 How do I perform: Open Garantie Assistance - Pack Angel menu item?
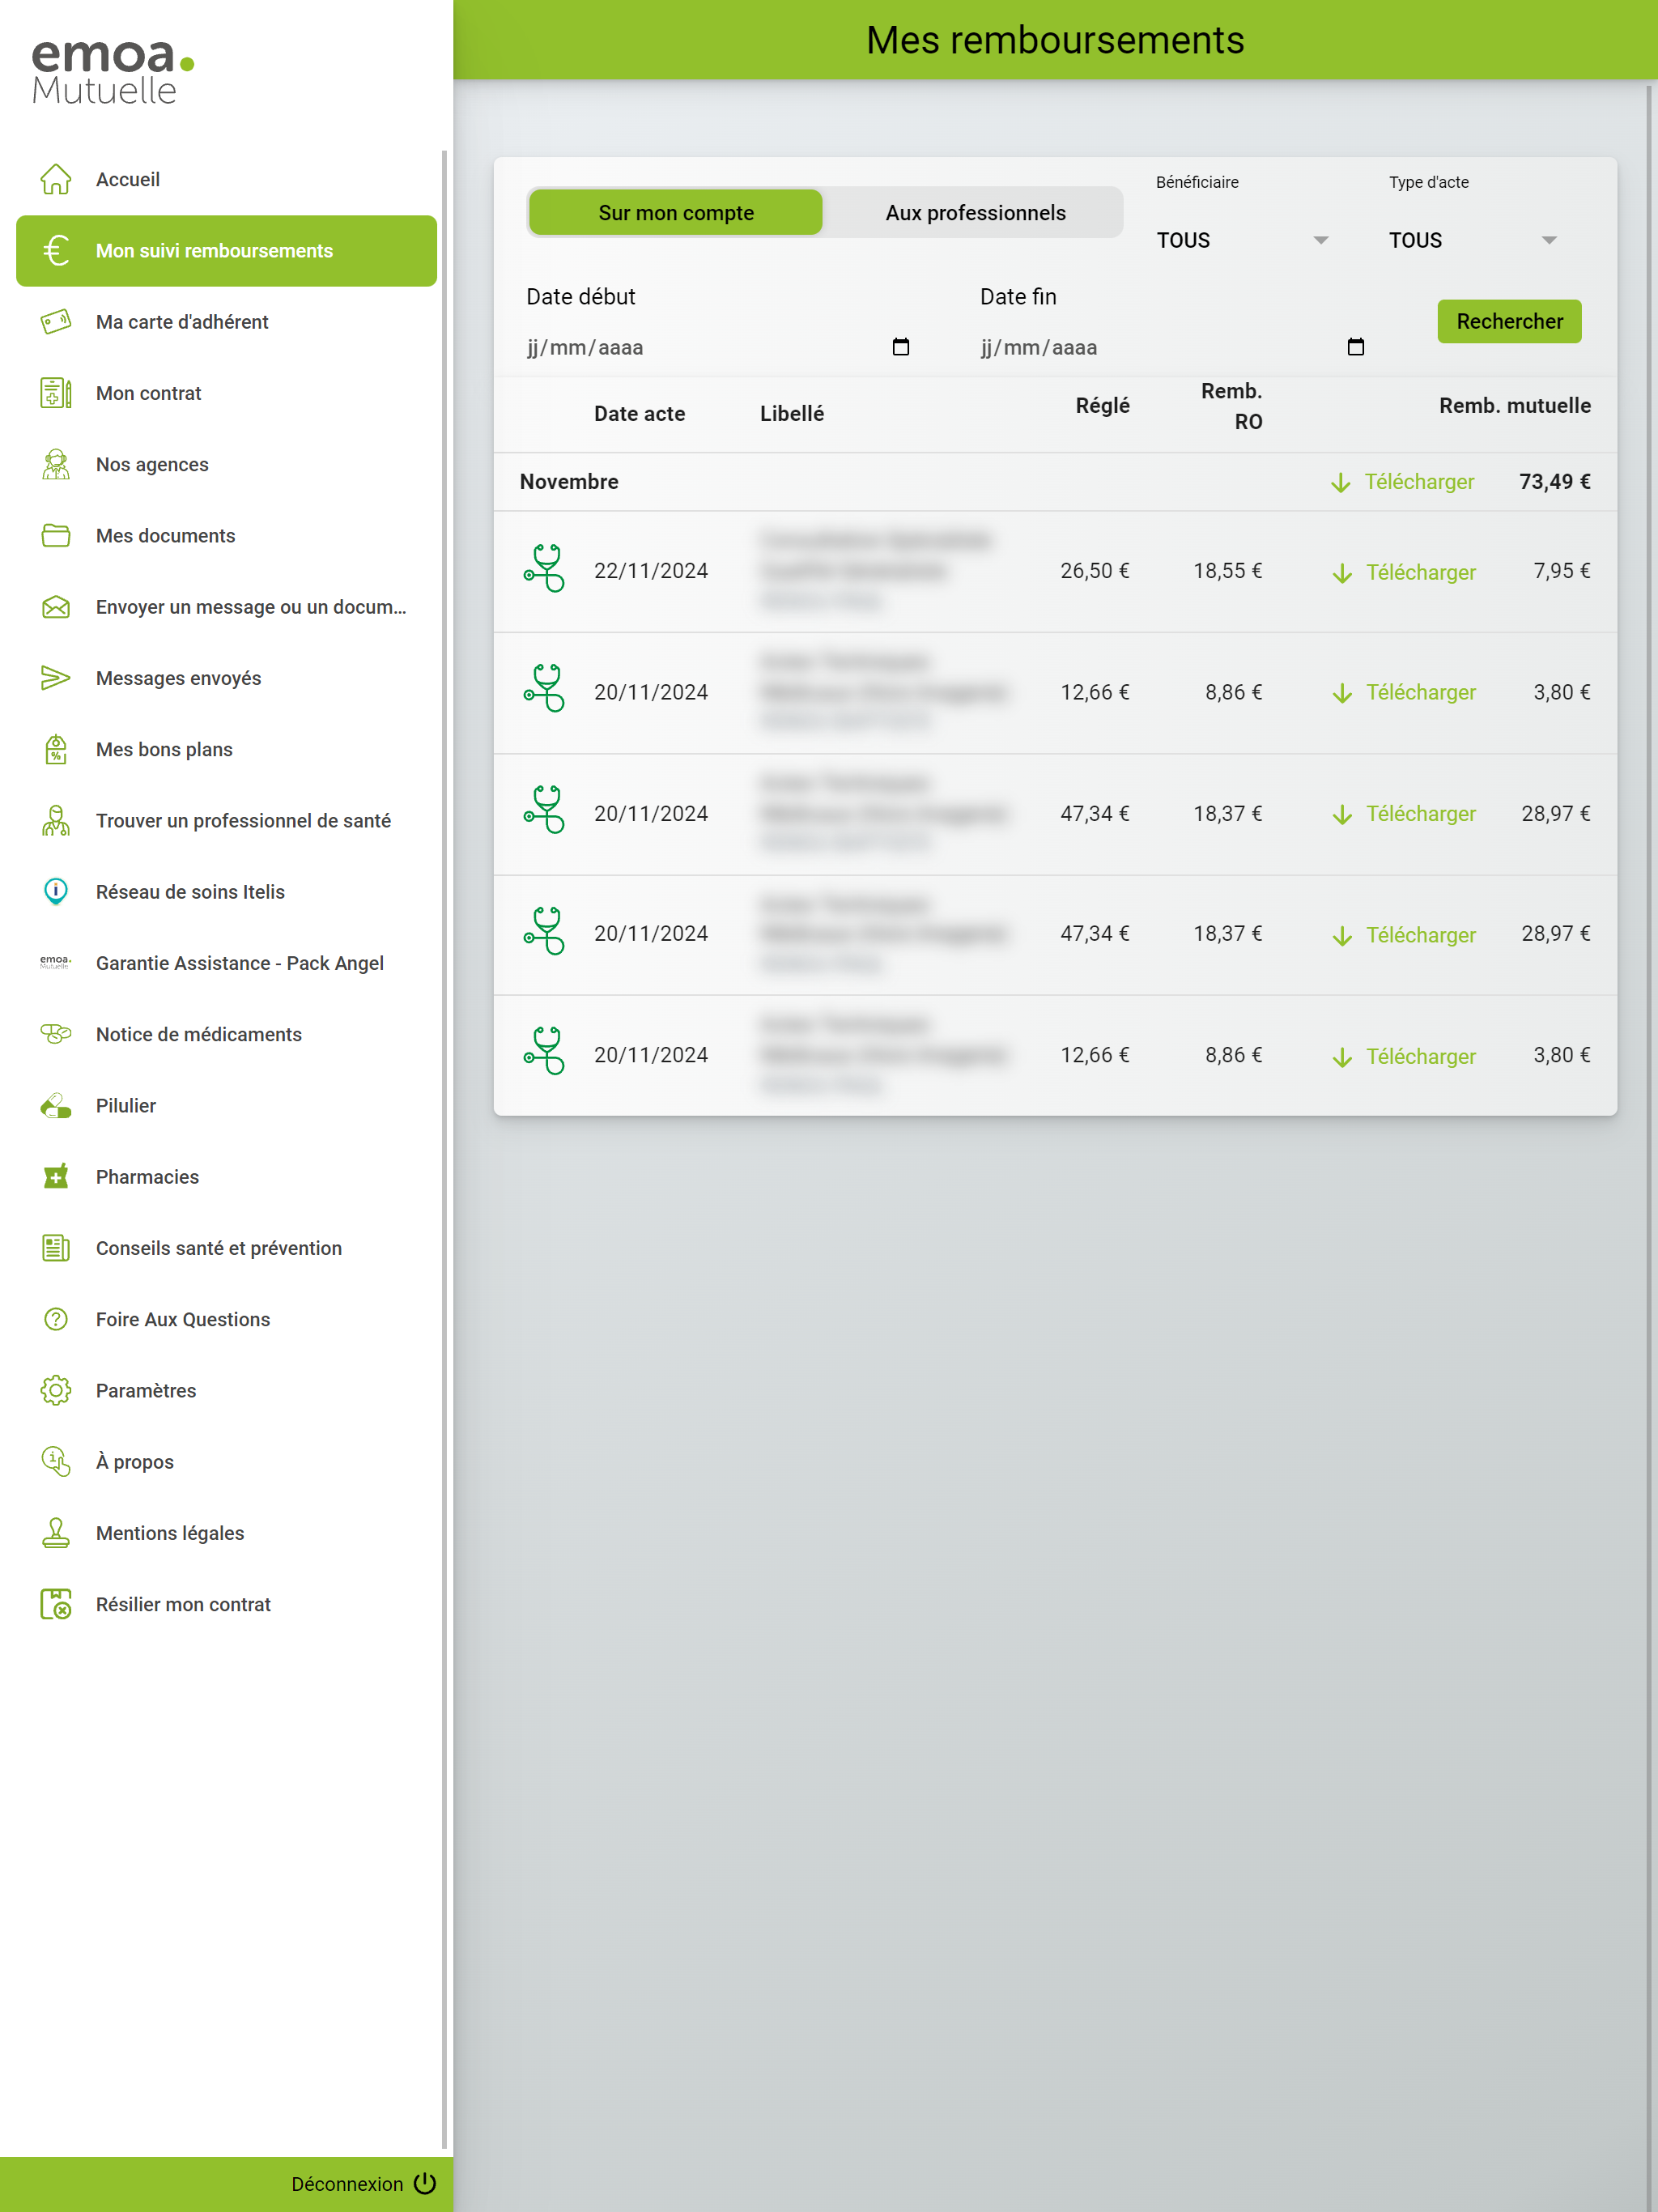226,963
